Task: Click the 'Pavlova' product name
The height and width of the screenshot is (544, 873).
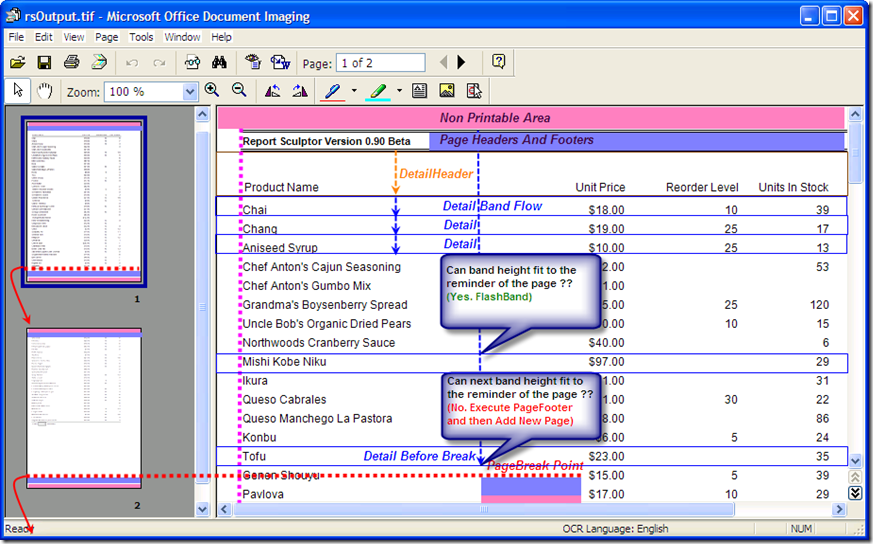Action: point(261,494)
